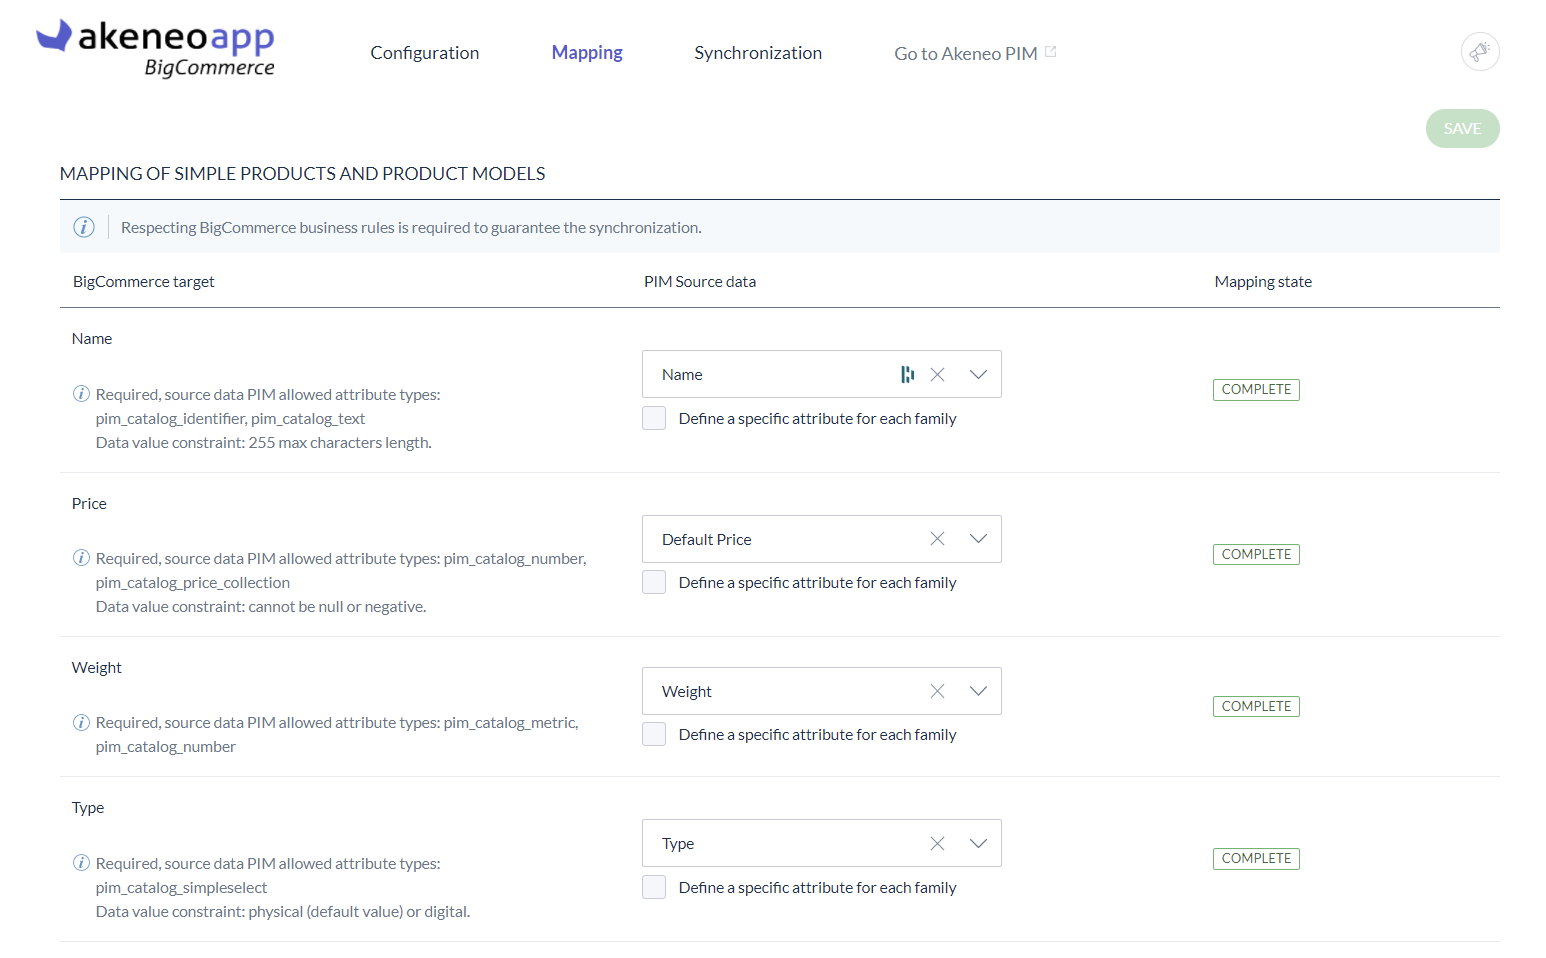
Task: Switch to the Synchronization tab
Action: [x=758, y=53]
